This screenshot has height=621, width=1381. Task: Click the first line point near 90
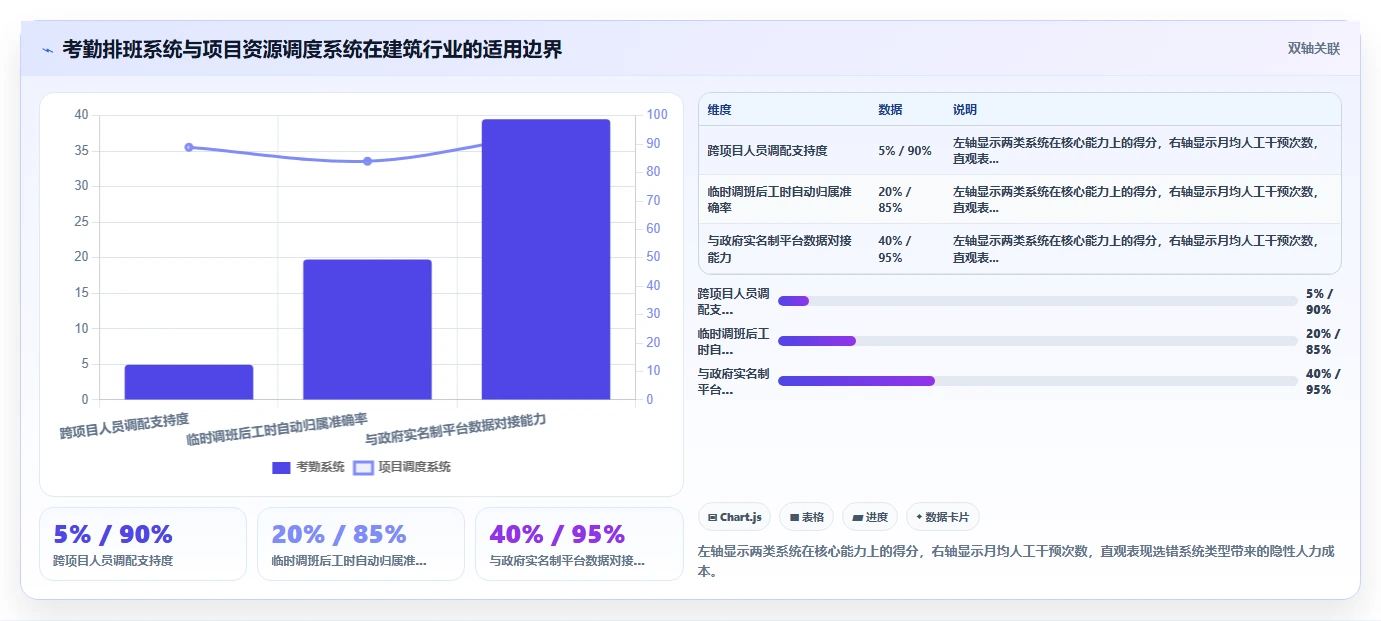click(189, 147)
